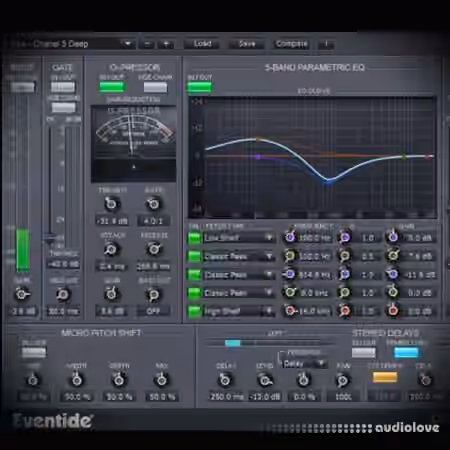This screenshot has height=450, width=450.
Task: Click the gain knob in the 100.0 Hz Classic Peak row
Action: (393, 256)
